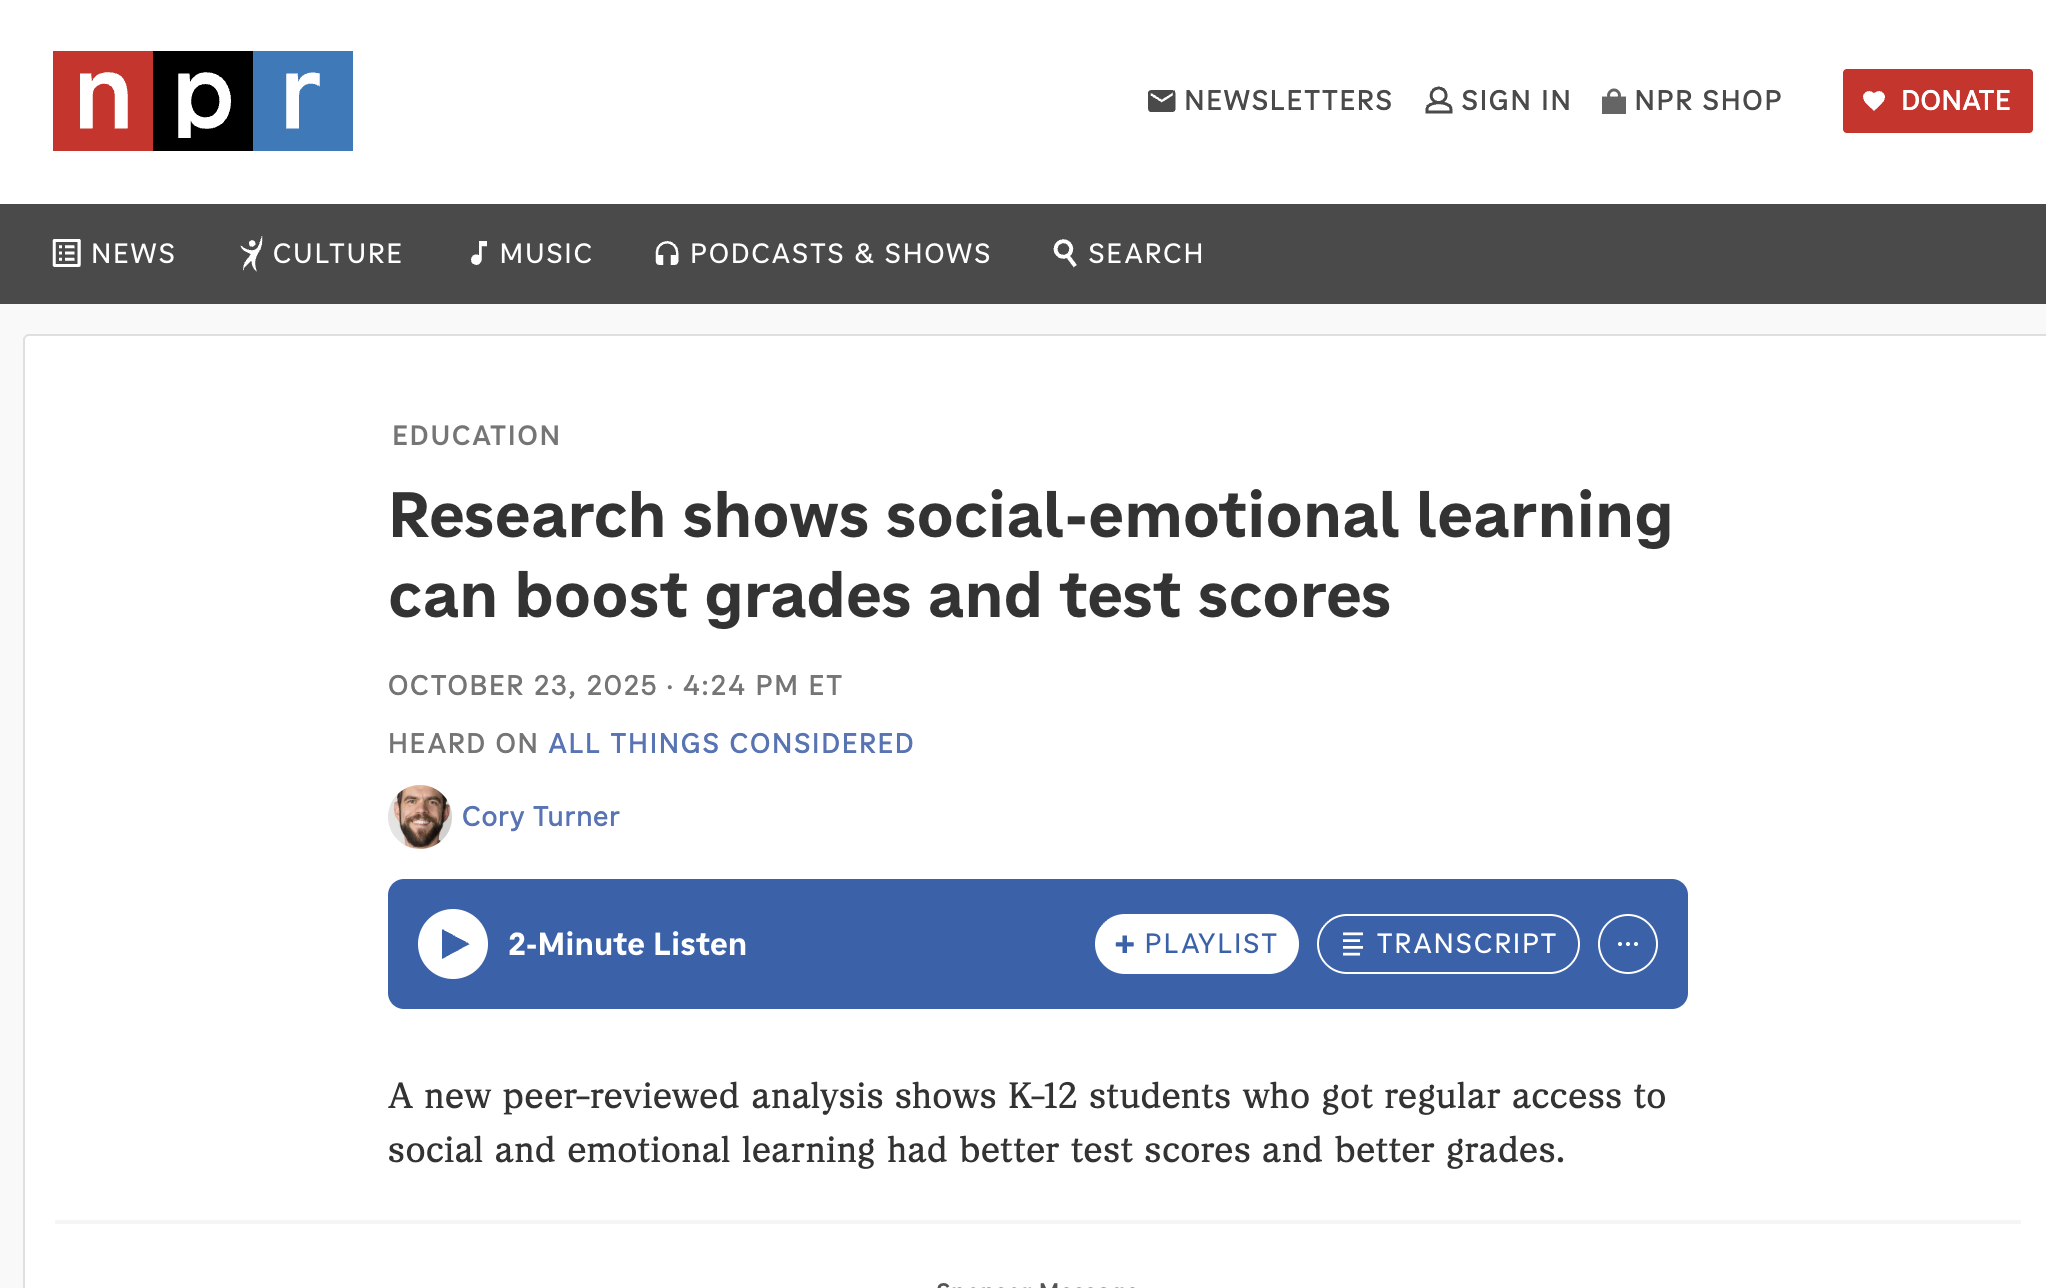The width and height of the screenshot is (2046, 1288).
Task: Play the 2-Minute Listen audio
Action: (x=453, y=944)
